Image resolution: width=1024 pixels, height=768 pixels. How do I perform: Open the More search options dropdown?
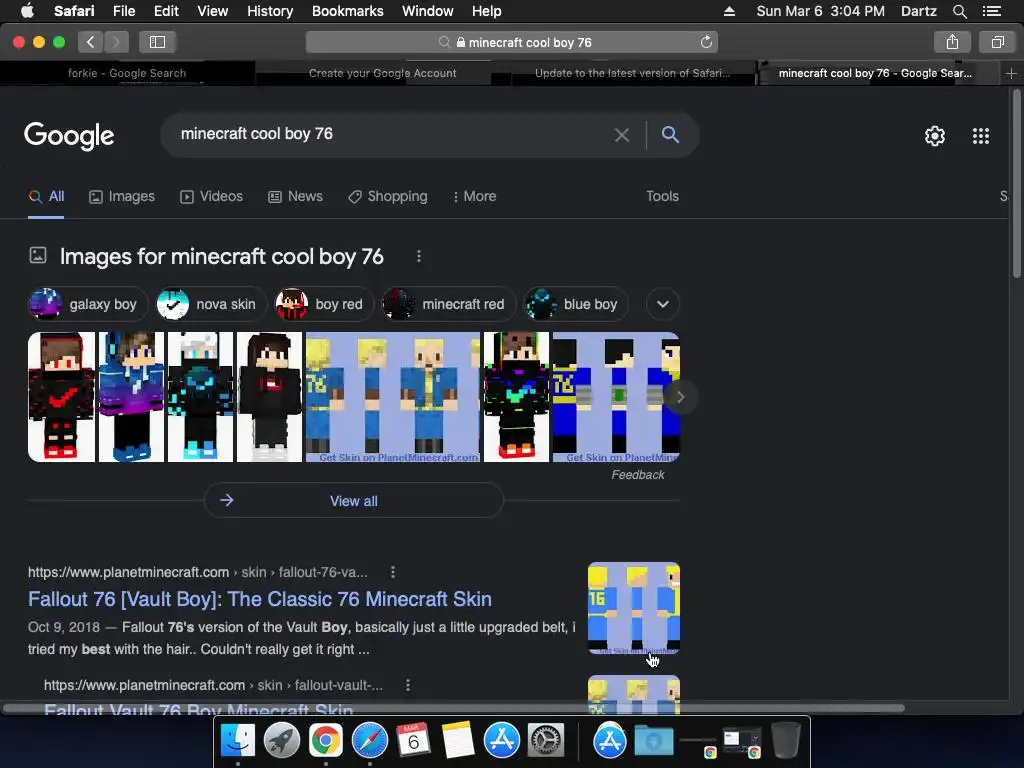point(475,197)
